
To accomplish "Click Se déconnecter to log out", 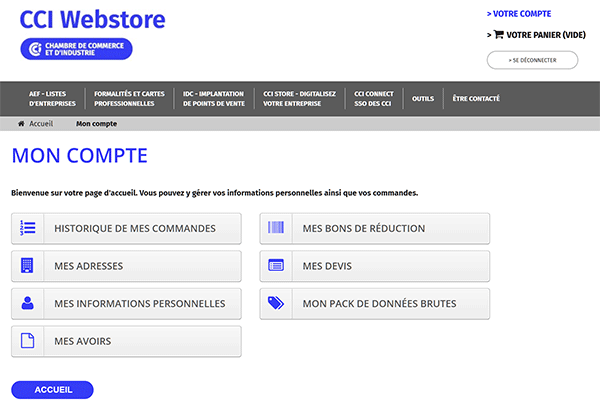I will 532,60.
